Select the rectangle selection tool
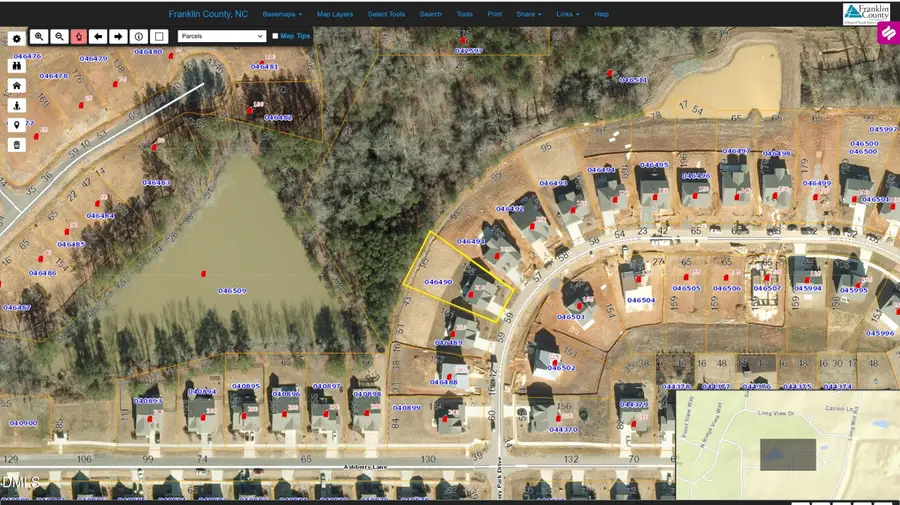The height and width of the screenshot is (505, 900). tap(159, 36)
